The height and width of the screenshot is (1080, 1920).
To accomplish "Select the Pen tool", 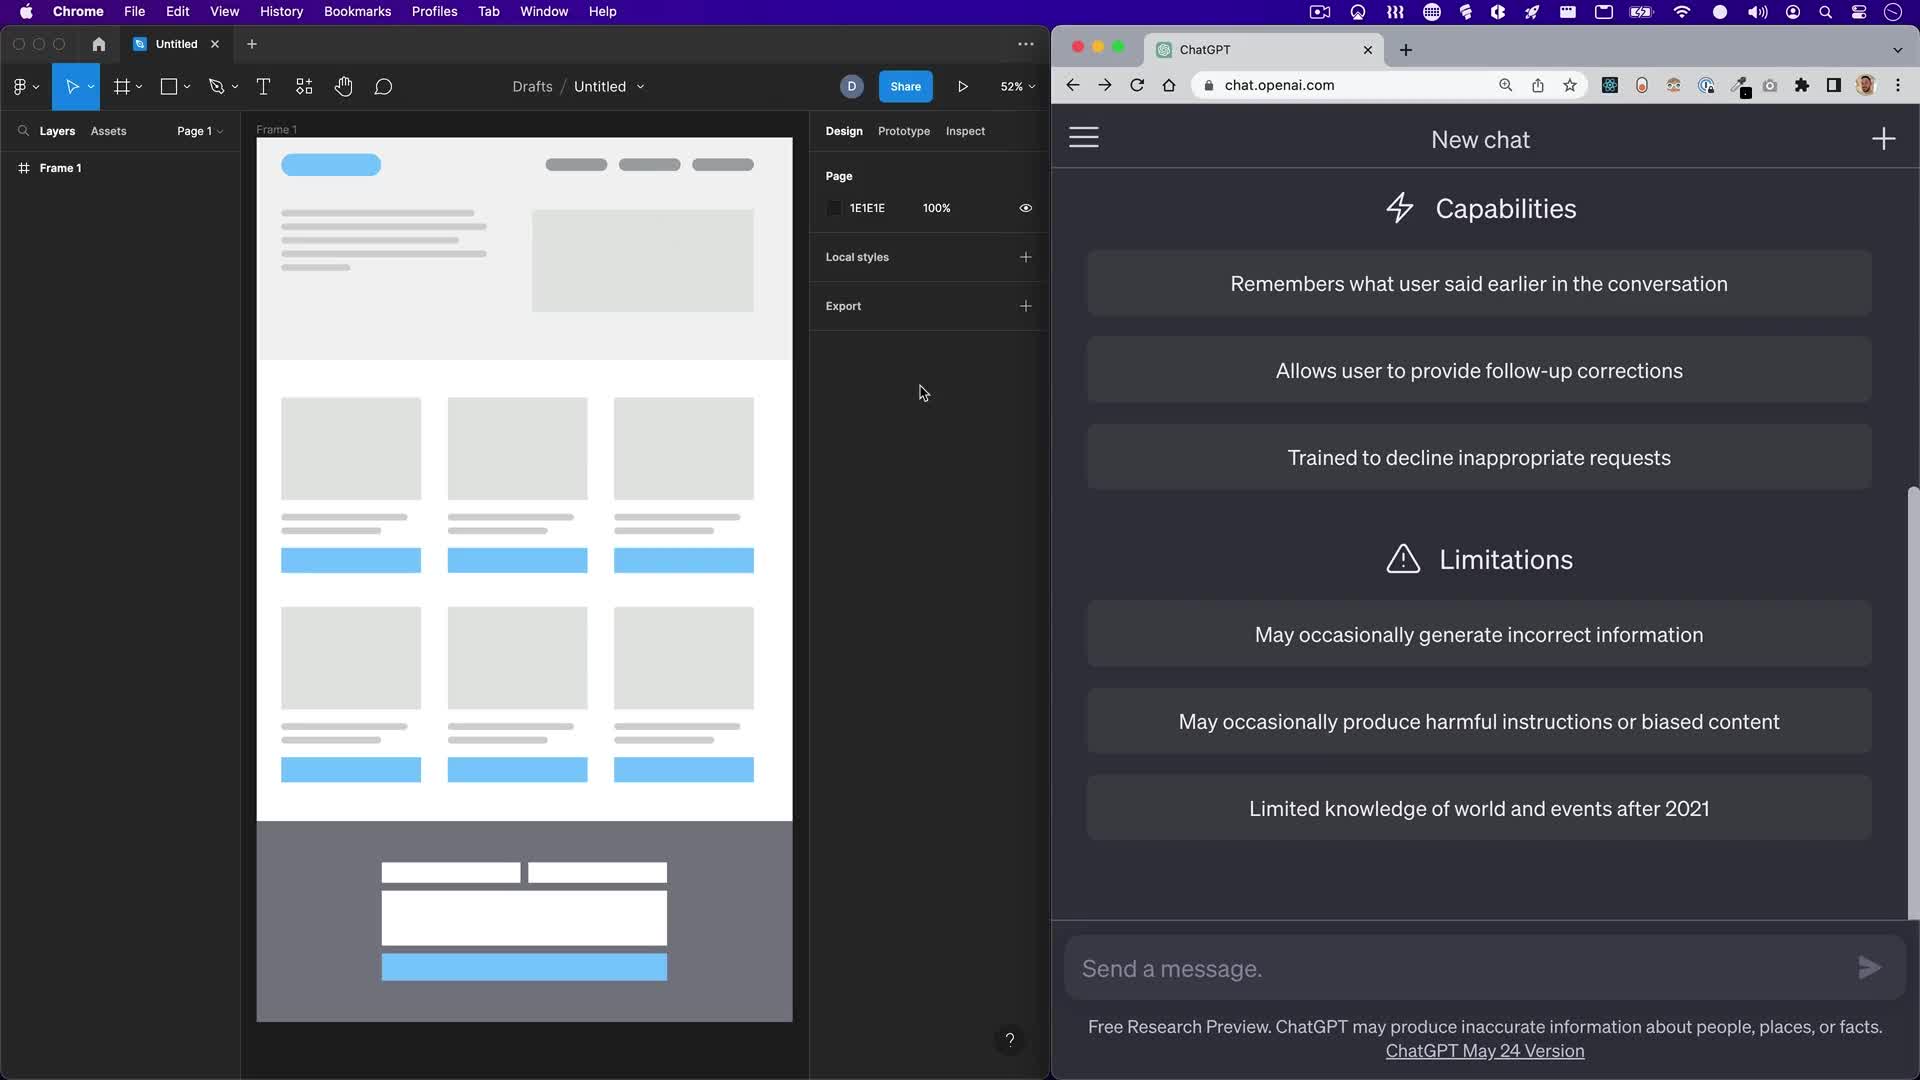I will (216, 87).
